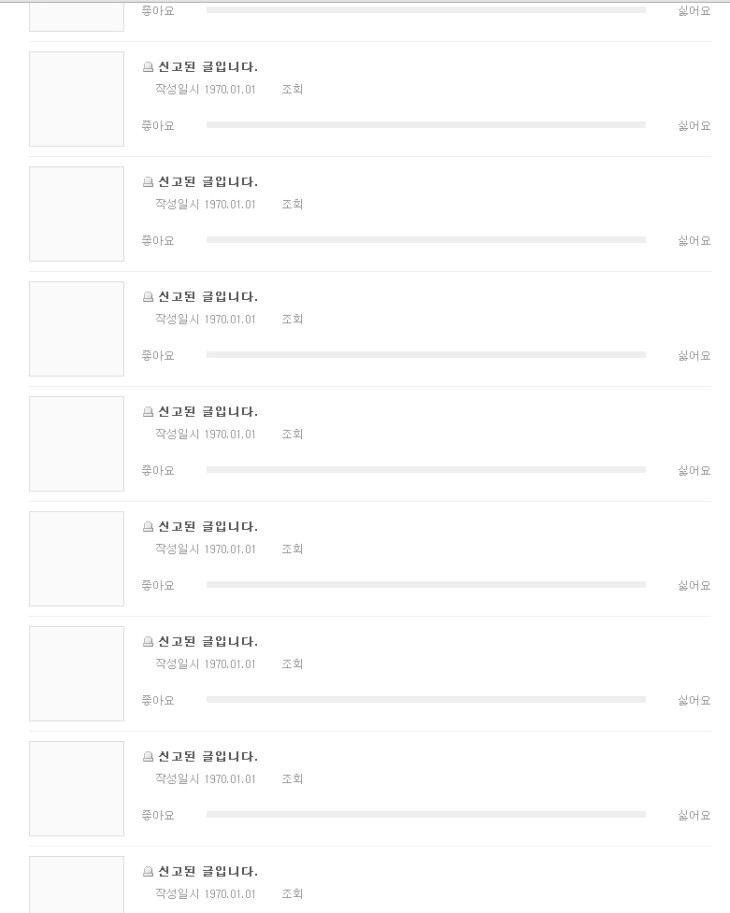This screenshot has height=913, width=730.
Task: Click lock icon on first fully visible post
Action: coord(148,67)
